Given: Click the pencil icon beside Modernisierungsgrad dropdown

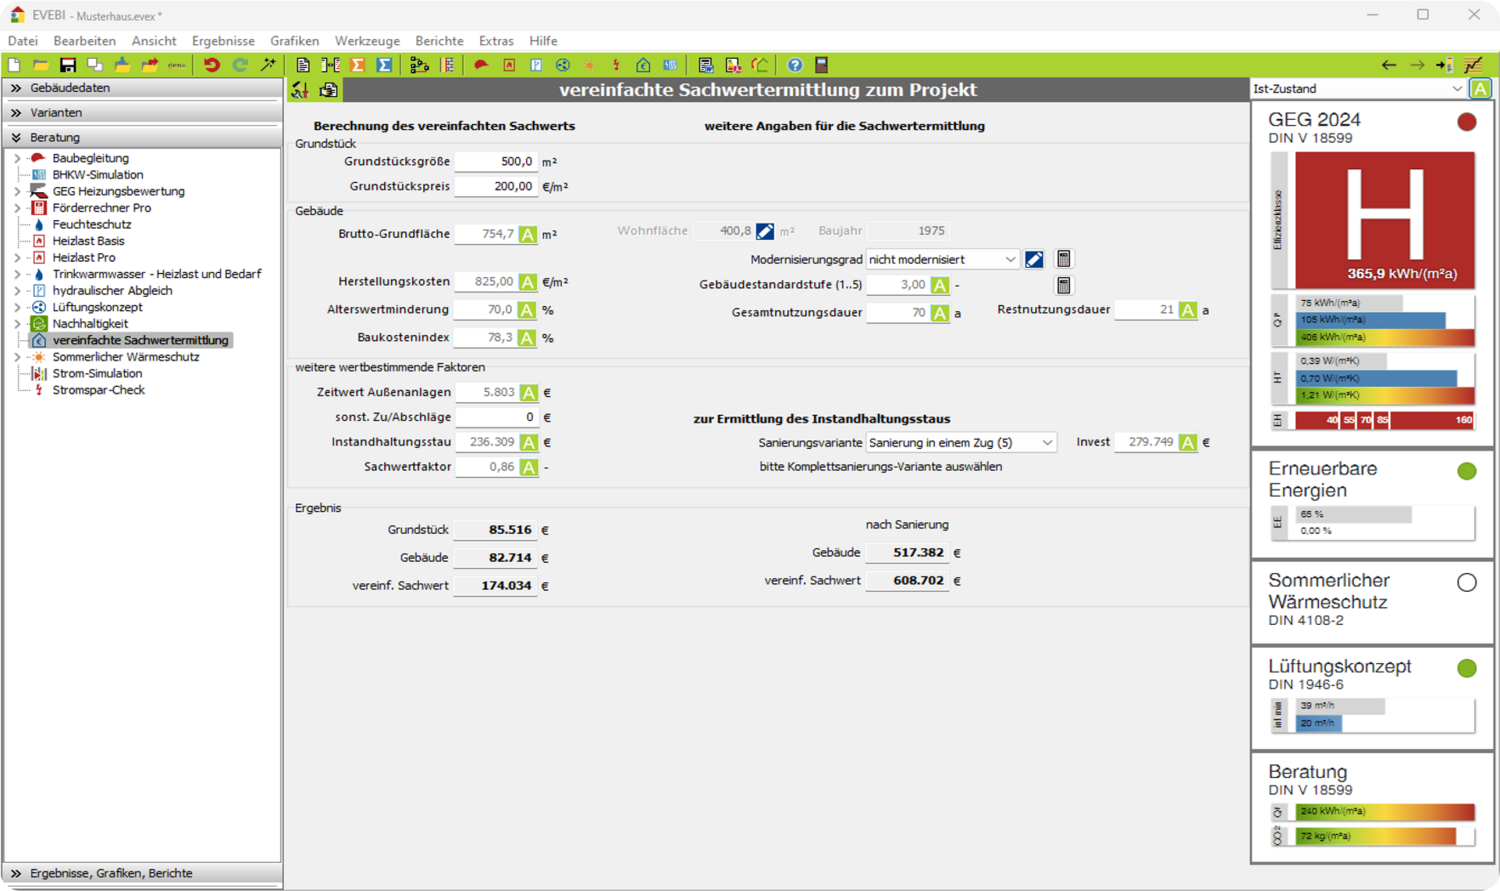Looking at the screenshot, I should (x=1034, y=259).
